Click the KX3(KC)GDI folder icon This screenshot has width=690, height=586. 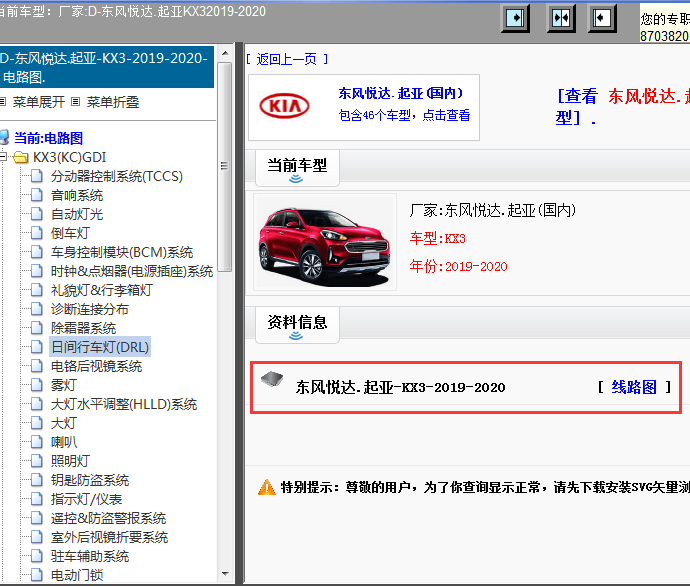tap(21, 157)
